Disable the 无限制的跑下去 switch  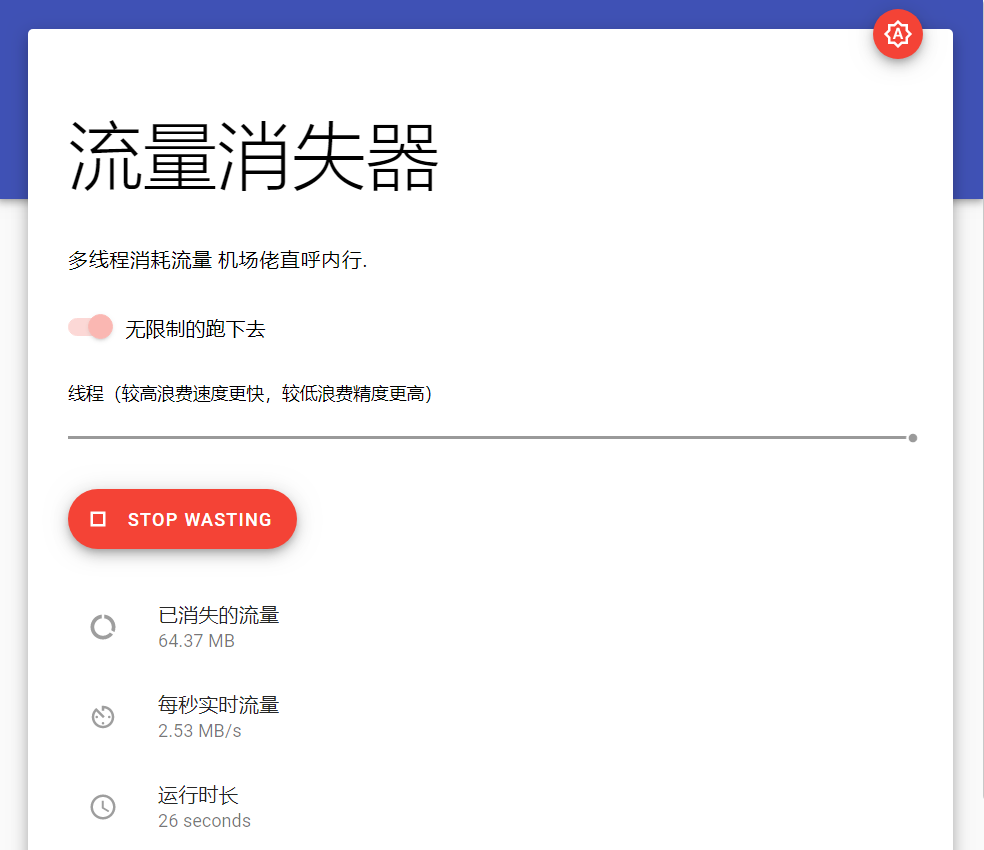point(91,327)
